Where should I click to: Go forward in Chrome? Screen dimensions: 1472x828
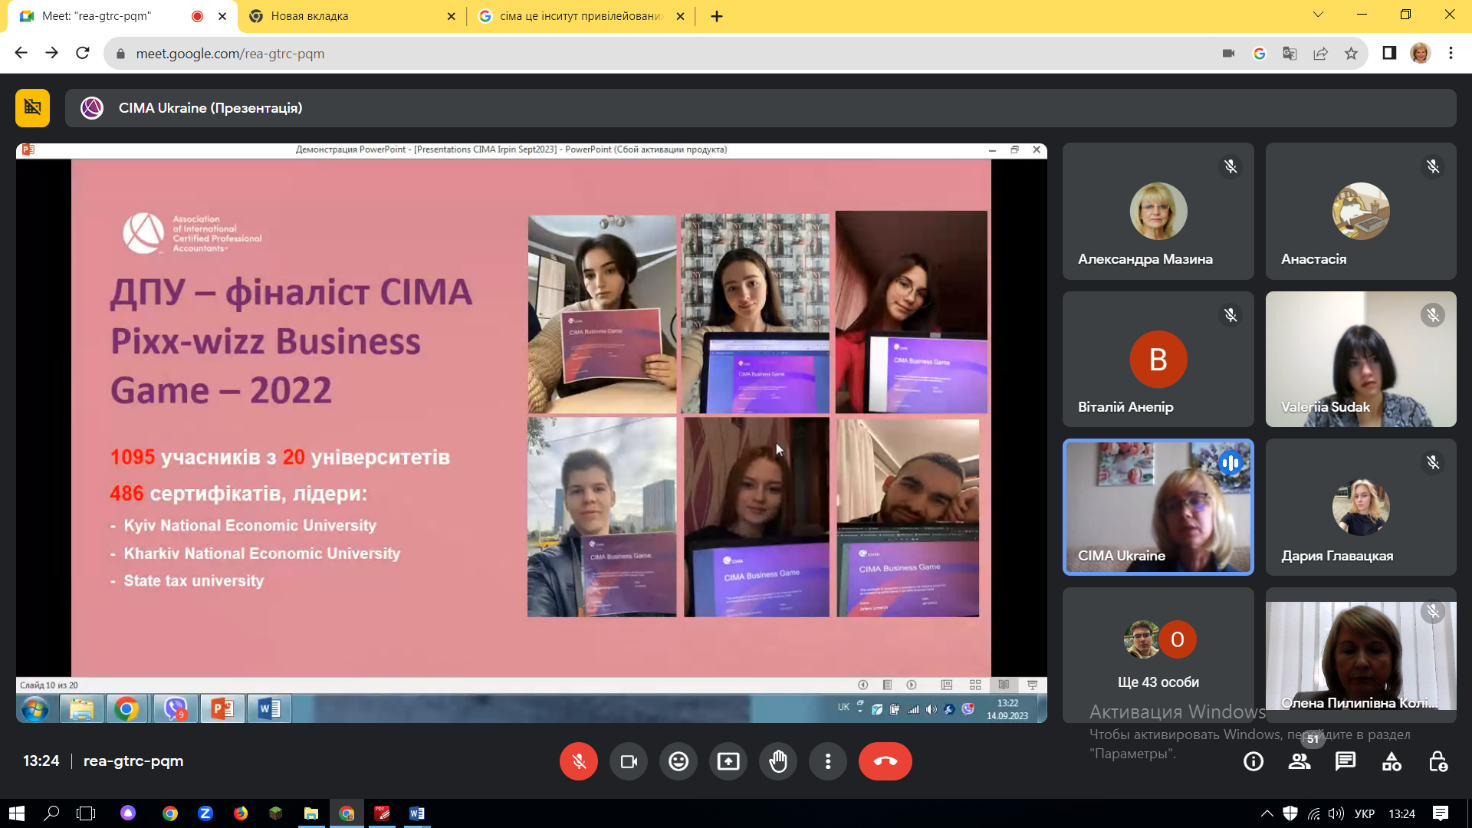pyautogui.click(x=52, y=53)
